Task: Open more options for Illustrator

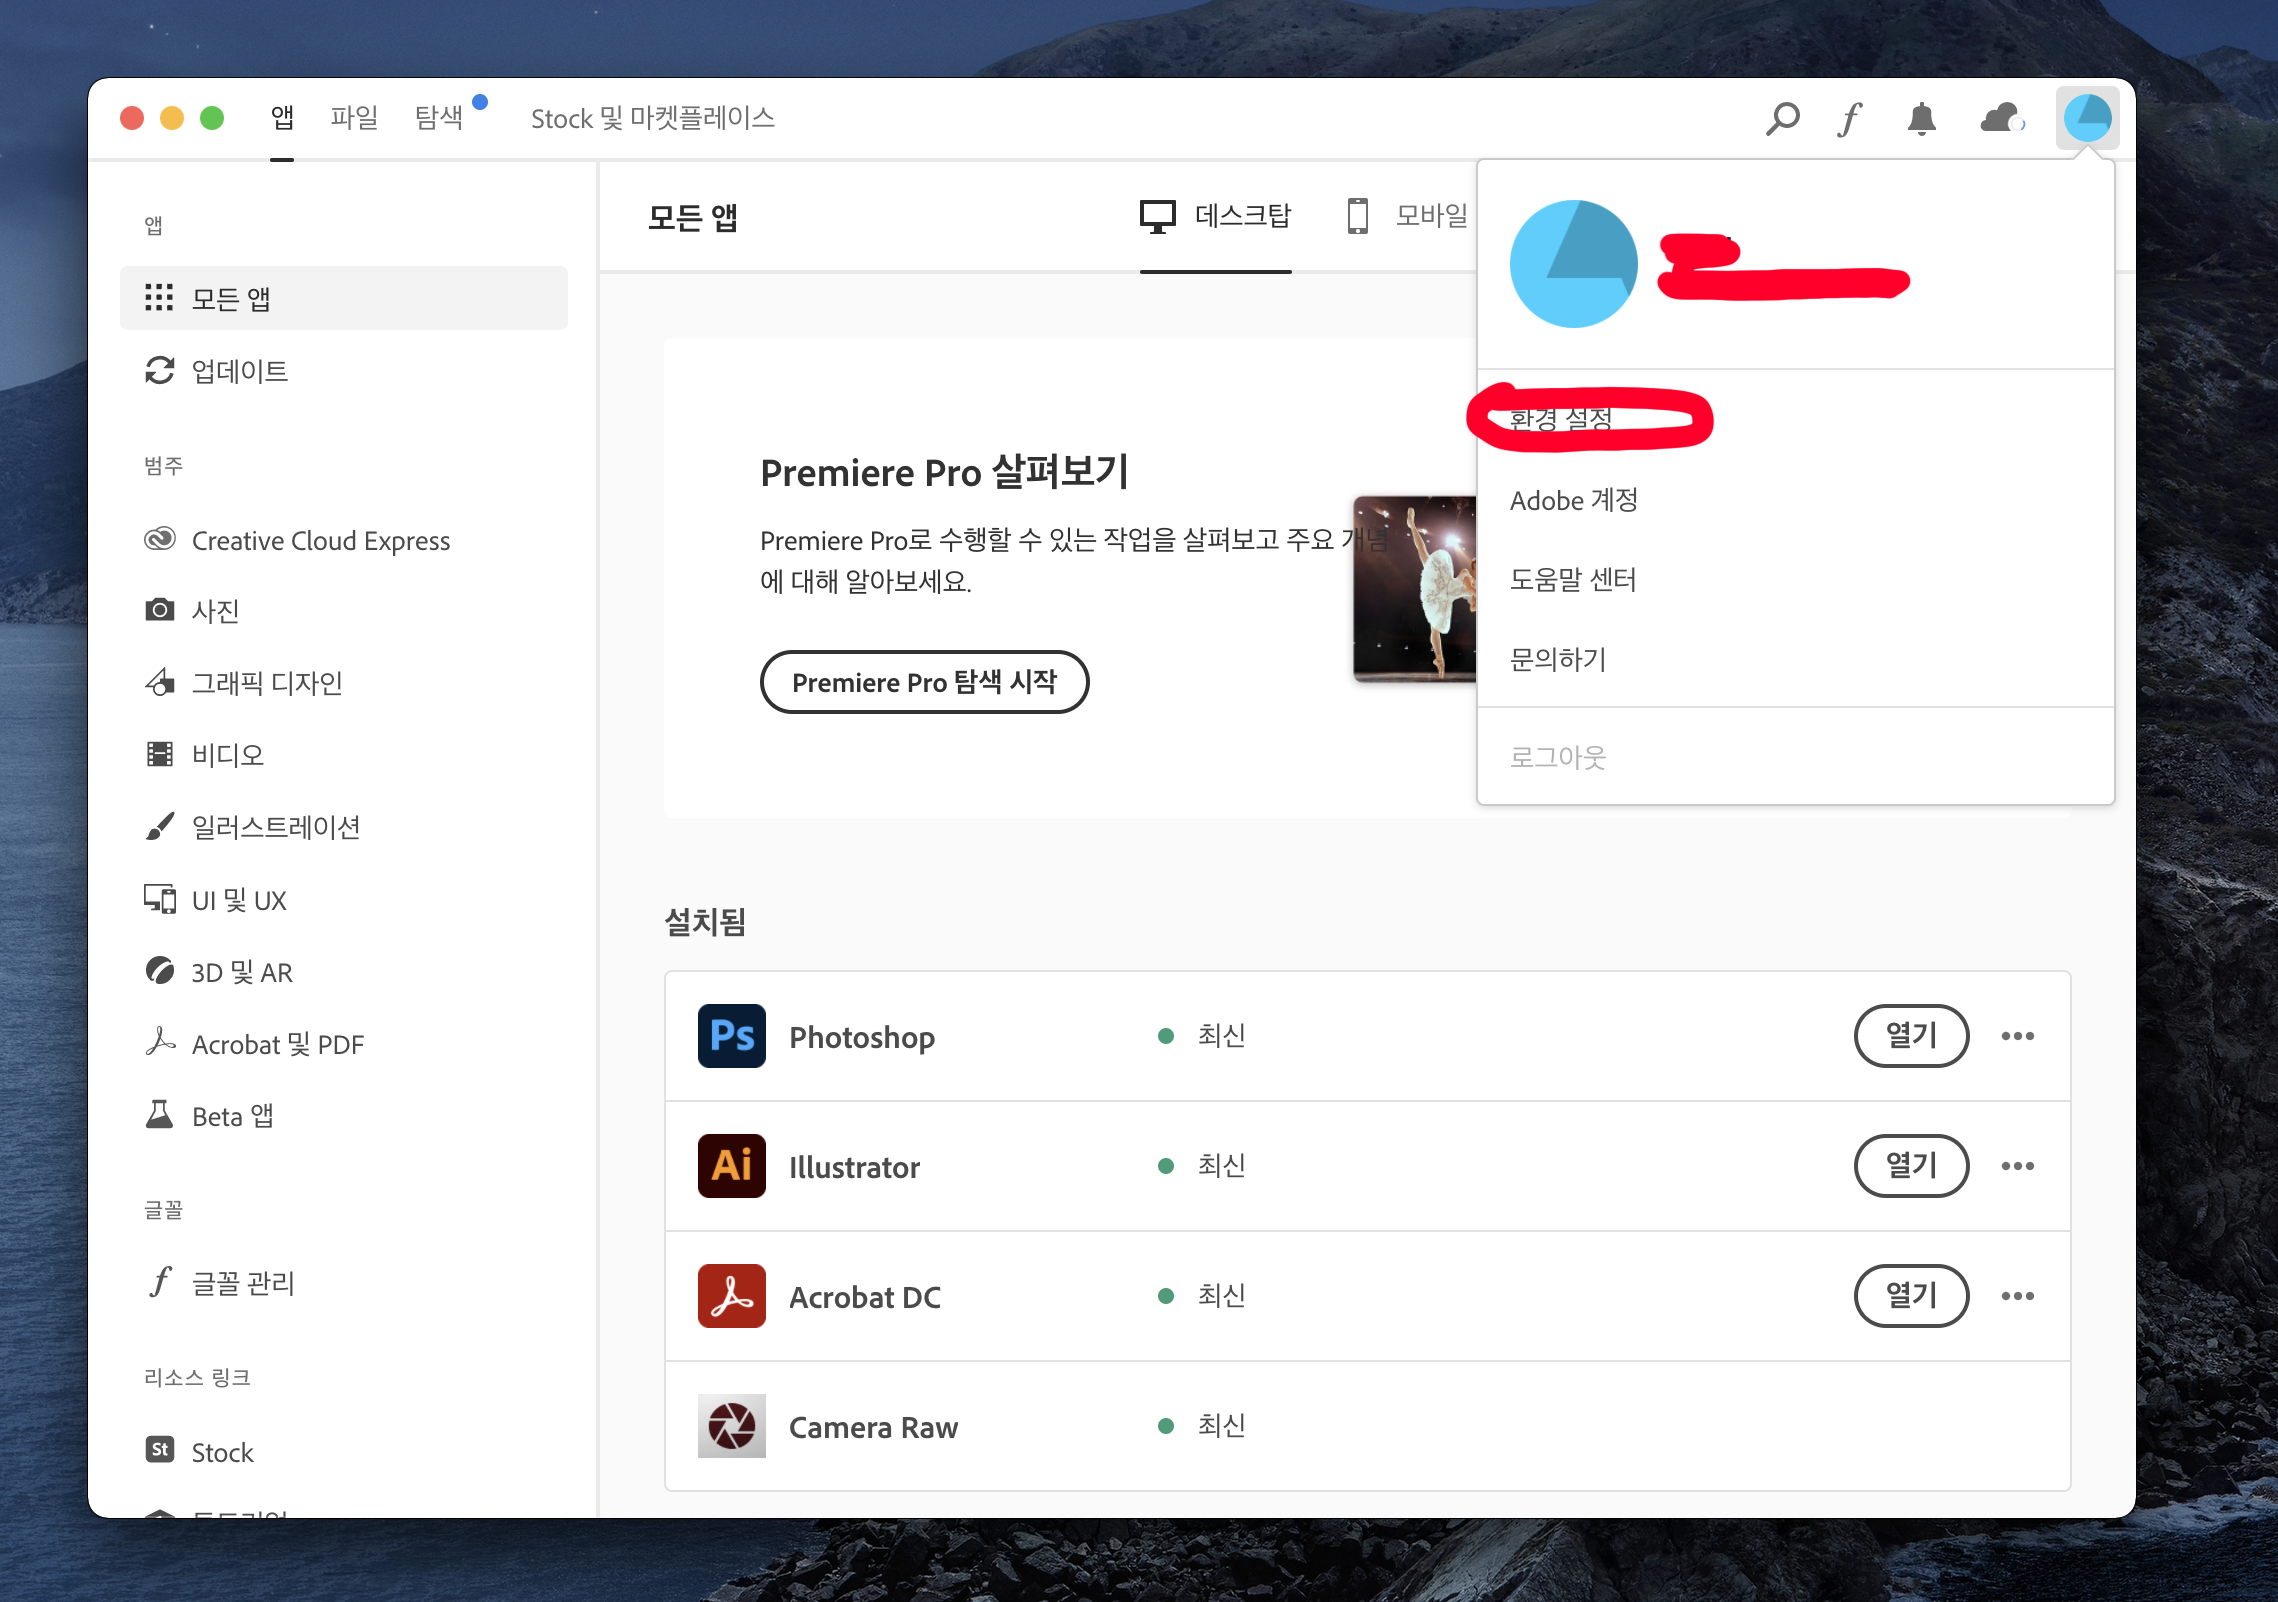Action: coord(2018,1166)
